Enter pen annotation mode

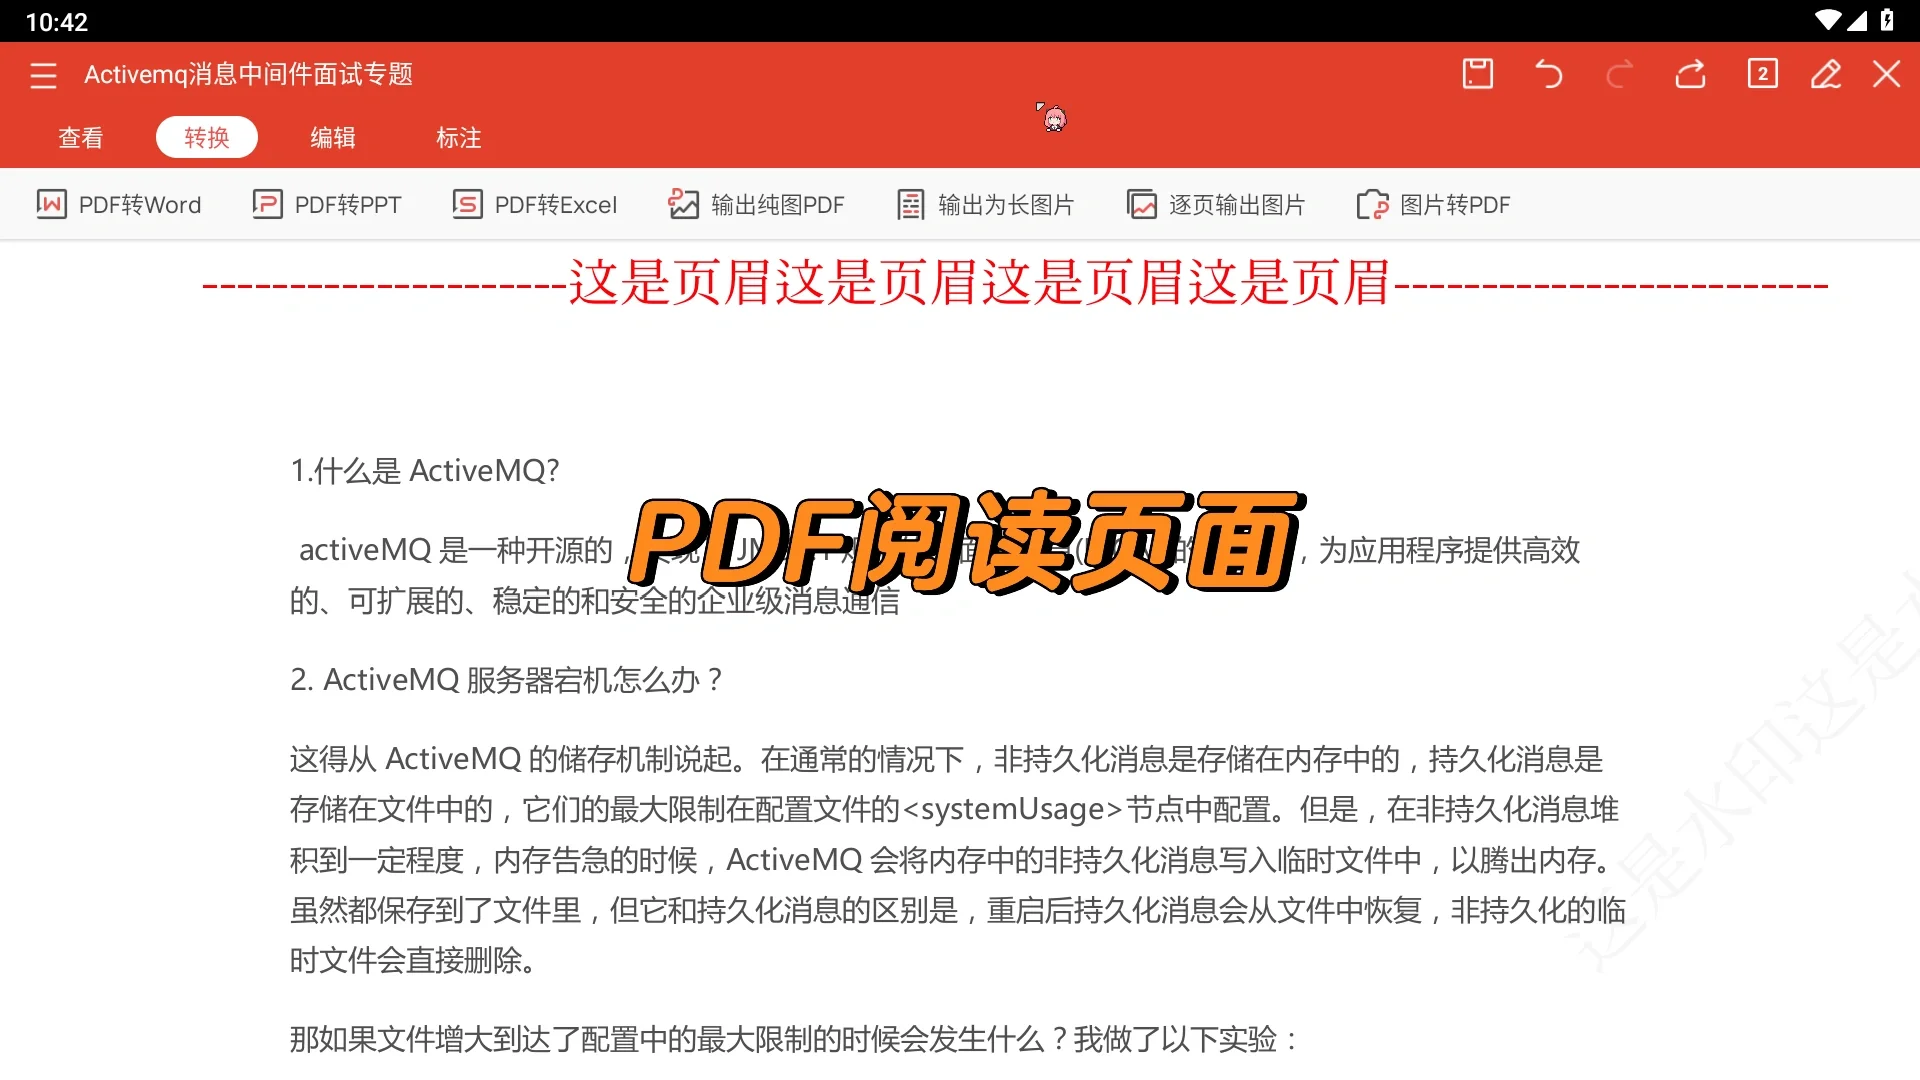tap(1826, 74)
